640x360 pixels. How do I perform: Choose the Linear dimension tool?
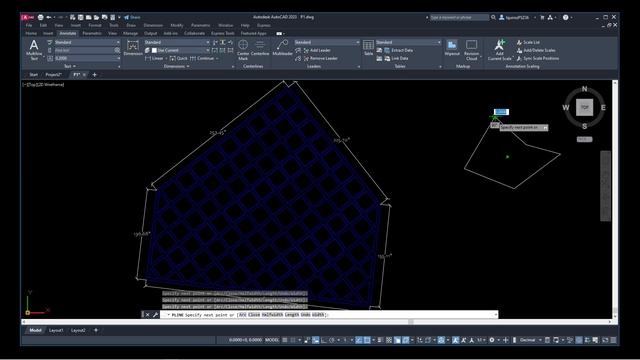pyautogui.click(x=154, y=58)
